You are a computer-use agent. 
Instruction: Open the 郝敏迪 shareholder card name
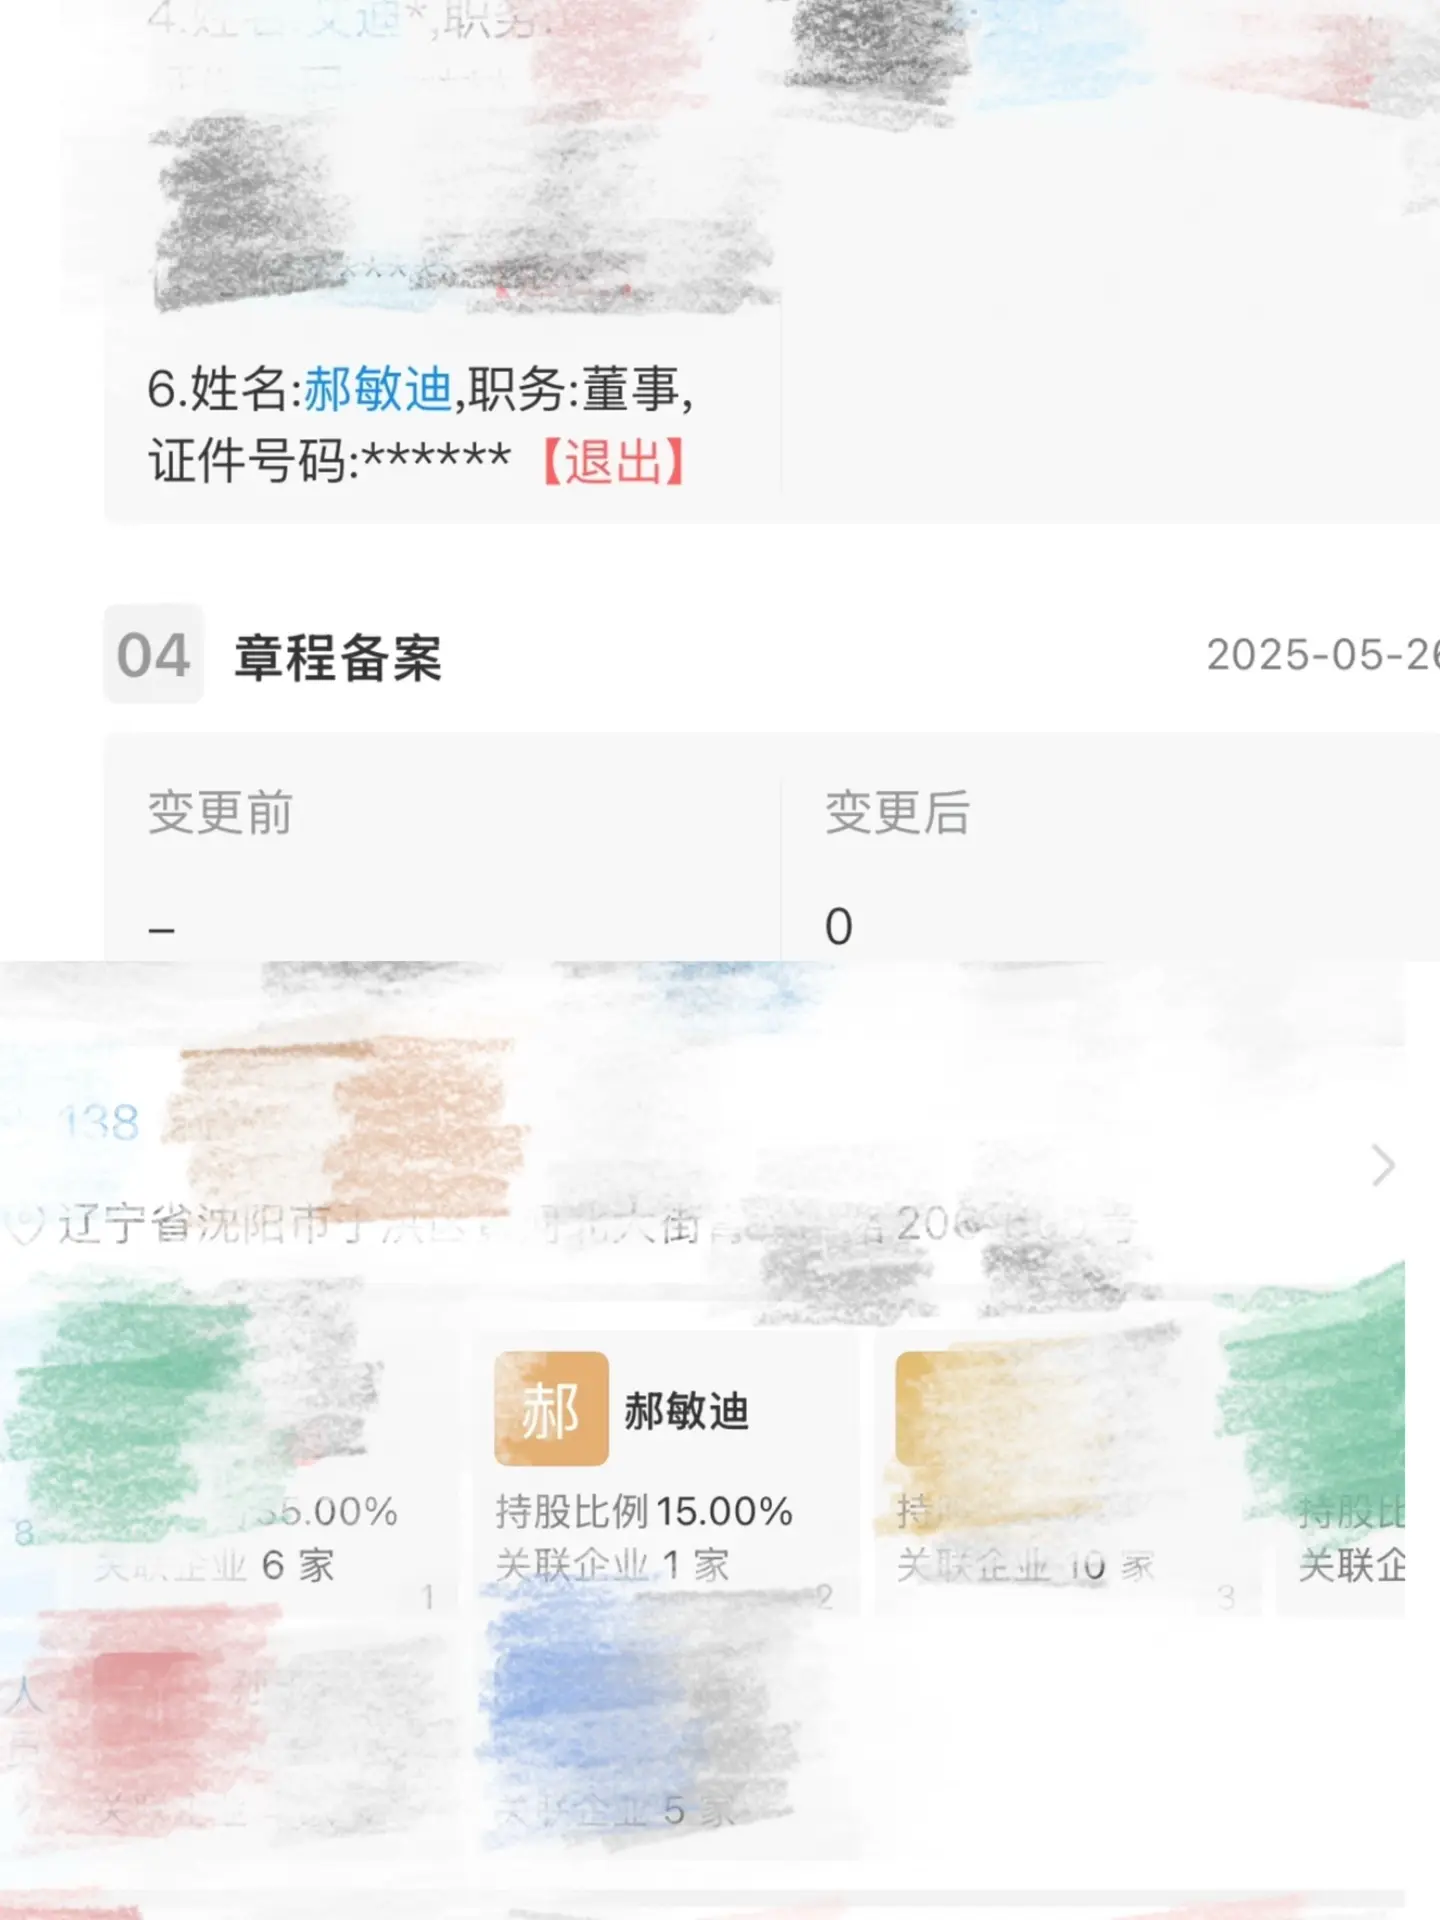pos(687,1411)
